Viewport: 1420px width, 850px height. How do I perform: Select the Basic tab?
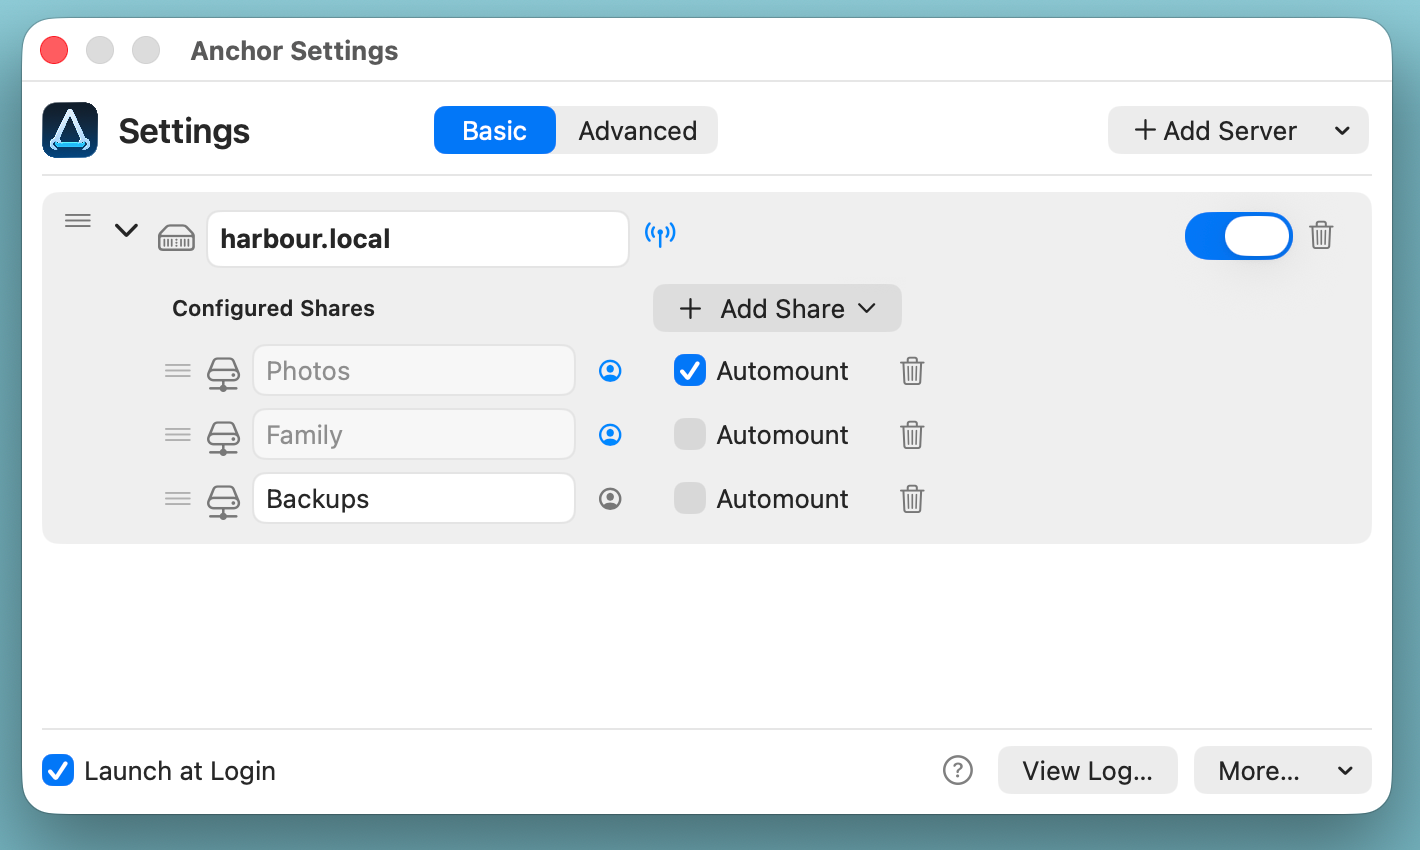tap(495, 130)
